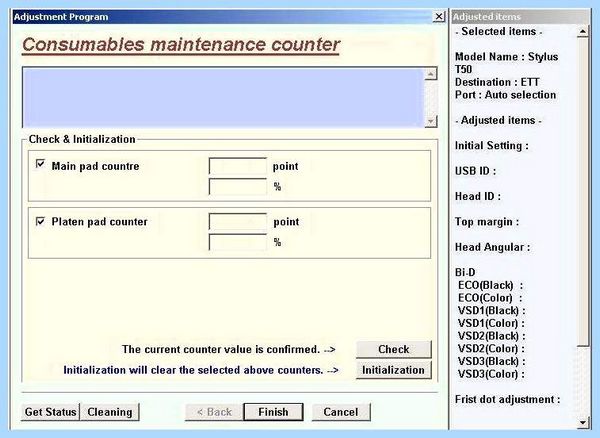This screenshot has height=438, width=600.
Task: Close the Adjustment Program window
Action: [x=439, y=16]
